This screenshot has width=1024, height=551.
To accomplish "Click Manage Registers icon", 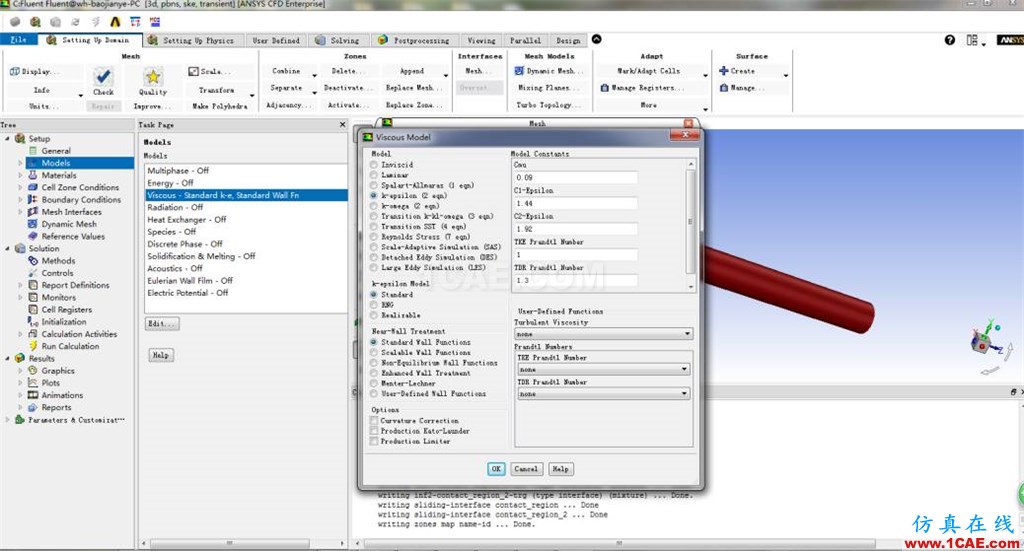I will pos(604,87).
